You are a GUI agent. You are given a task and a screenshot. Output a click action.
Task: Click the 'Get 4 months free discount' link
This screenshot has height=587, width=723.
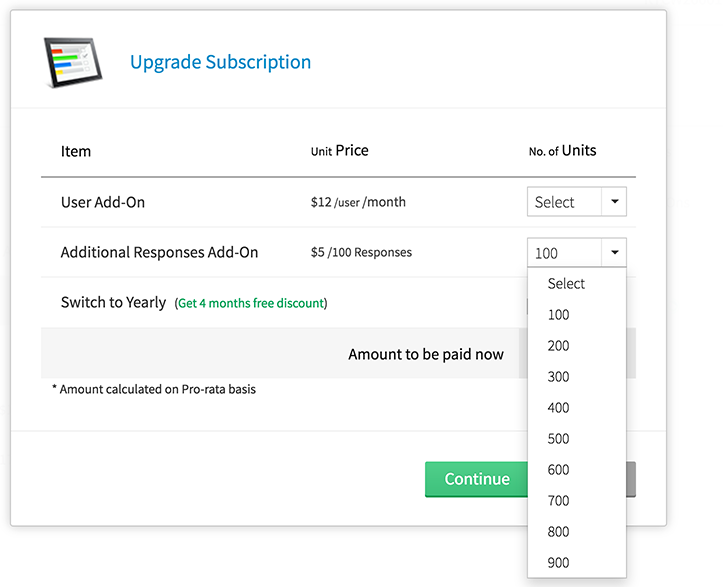pos(251,303)
